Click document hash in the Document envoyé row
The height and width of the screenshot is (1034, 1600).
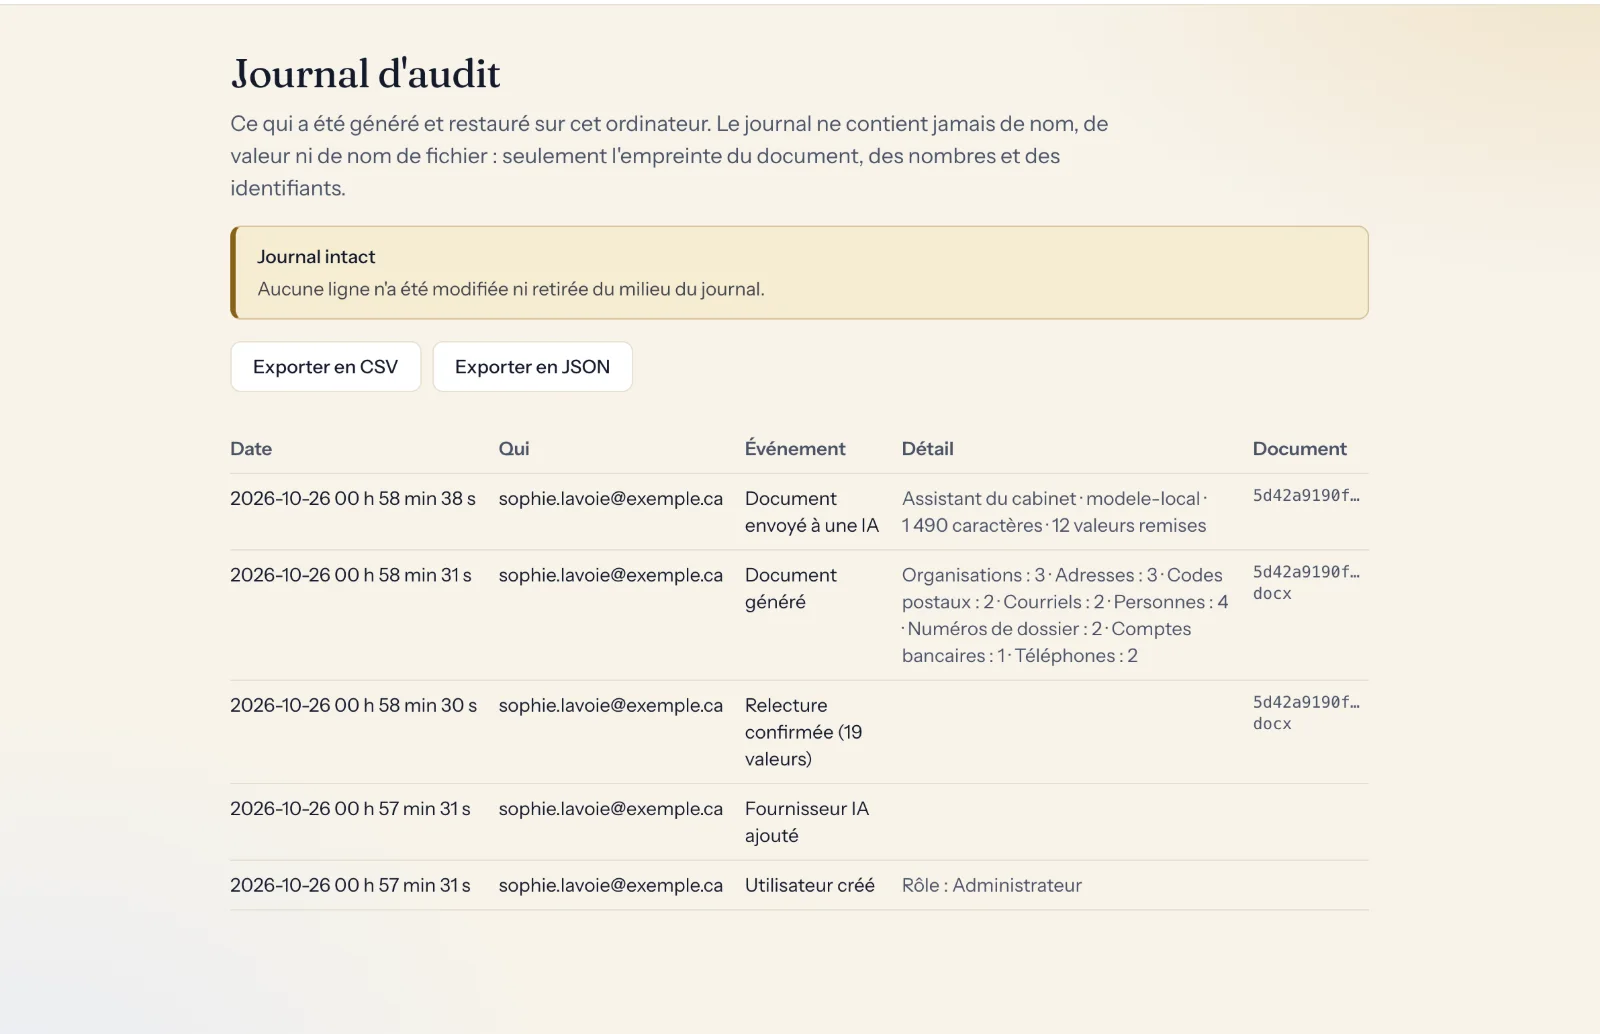pyautogui.click(x=1306, y=495)
